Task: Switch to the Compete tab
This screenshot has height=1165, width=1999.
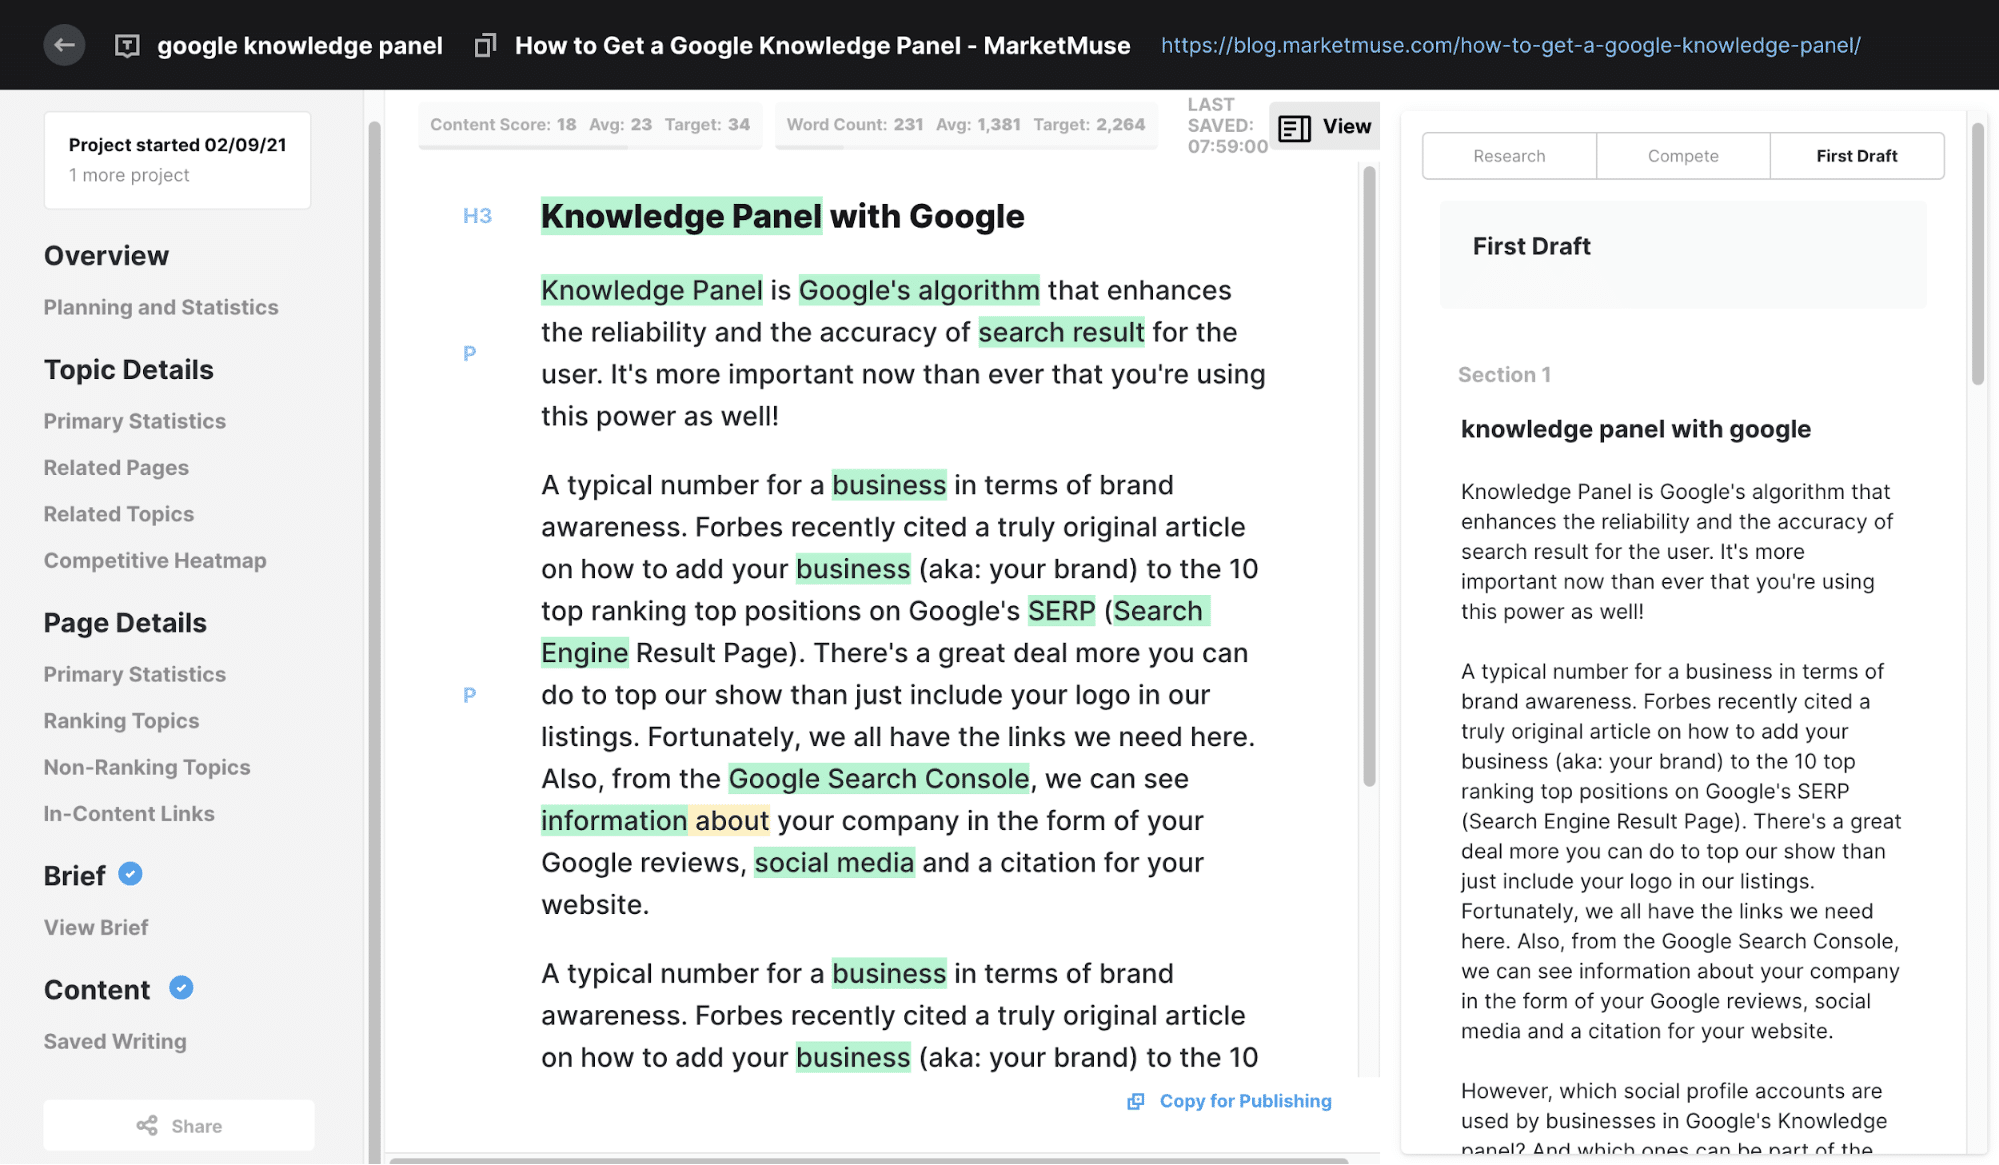Action: click(x=1683, y=156)
